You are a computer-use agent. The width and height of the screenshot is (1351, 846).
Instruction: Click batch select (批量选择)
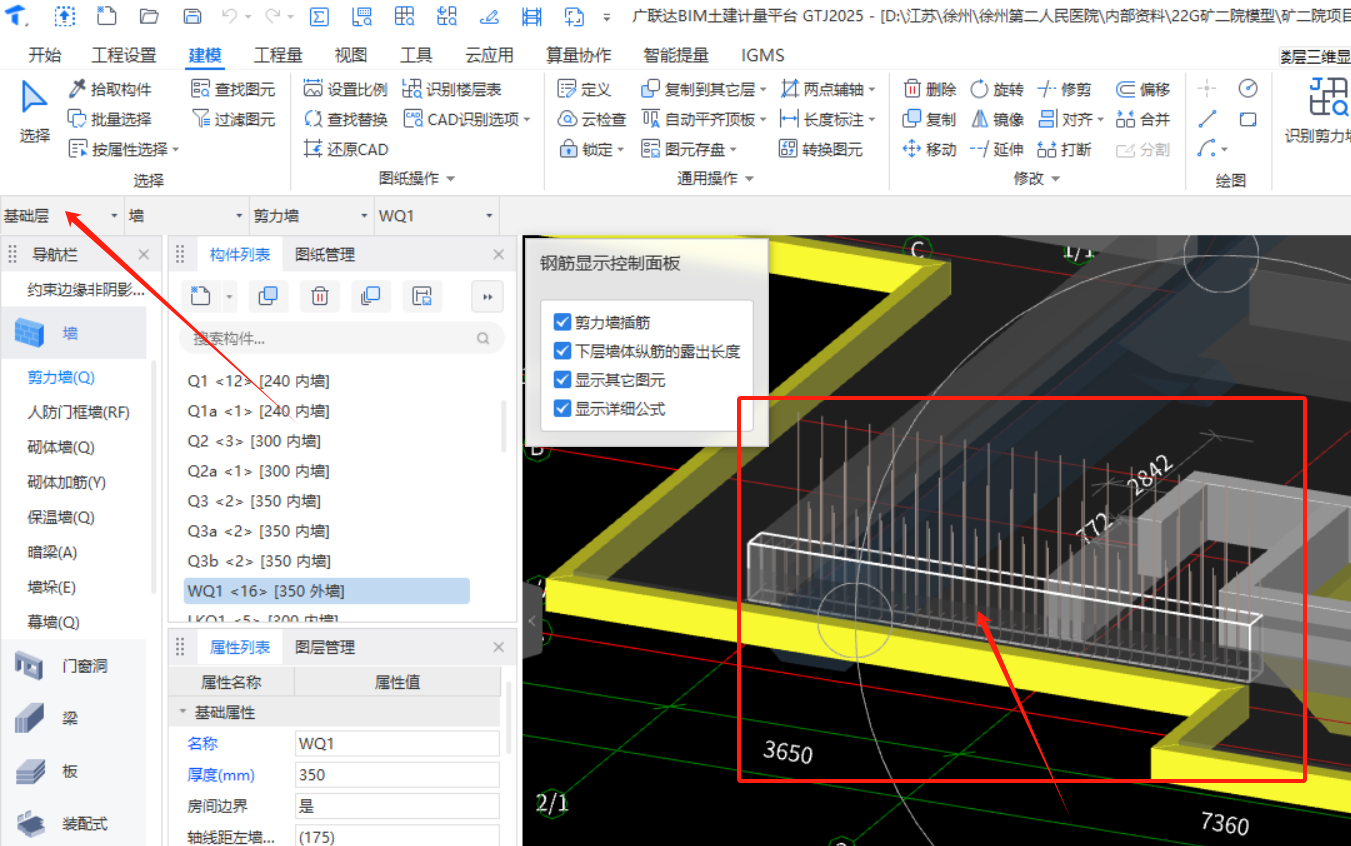point(110,119)
